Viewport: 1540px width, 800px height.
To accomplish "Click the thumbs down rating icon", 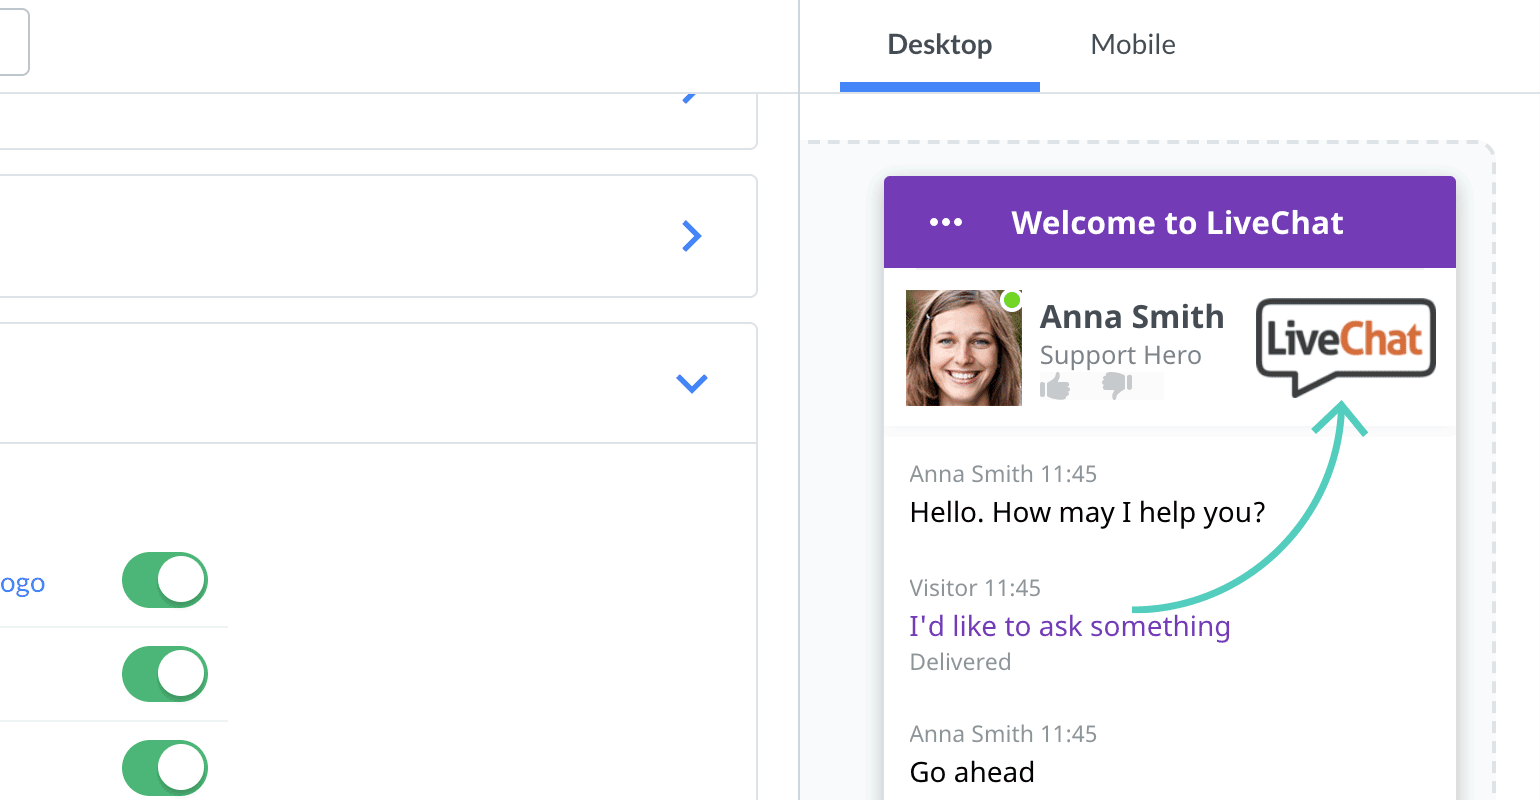I will [x=1116, y=385].
